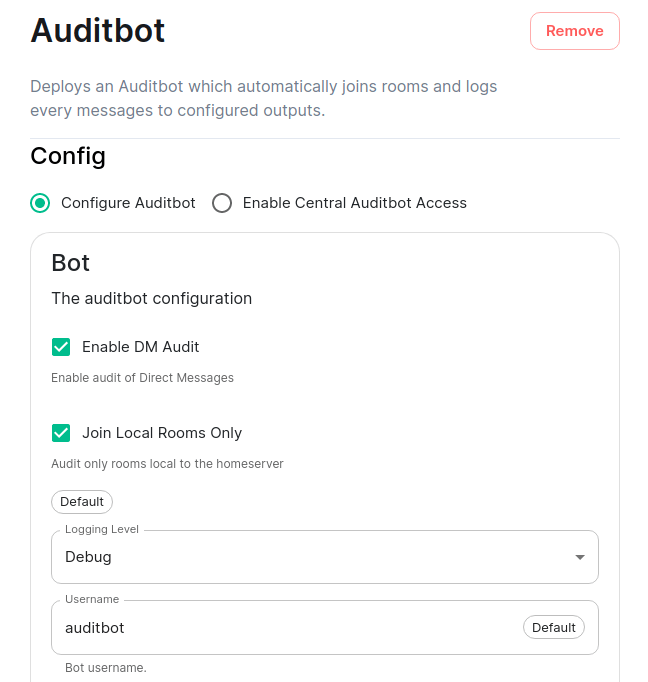Click the 'The auditbot configuration' subtitle

tap(152, 298)
